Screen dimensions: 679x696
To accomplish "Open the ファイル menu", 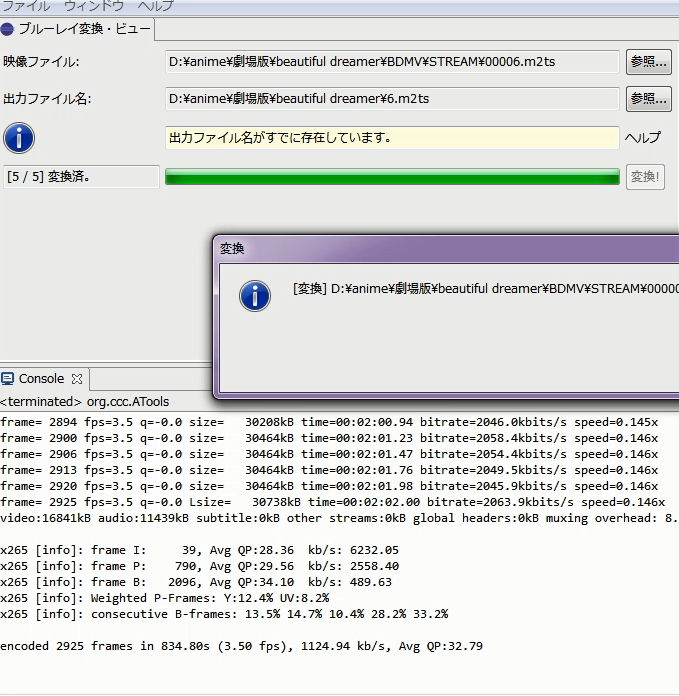I will [x=26, y=6].
